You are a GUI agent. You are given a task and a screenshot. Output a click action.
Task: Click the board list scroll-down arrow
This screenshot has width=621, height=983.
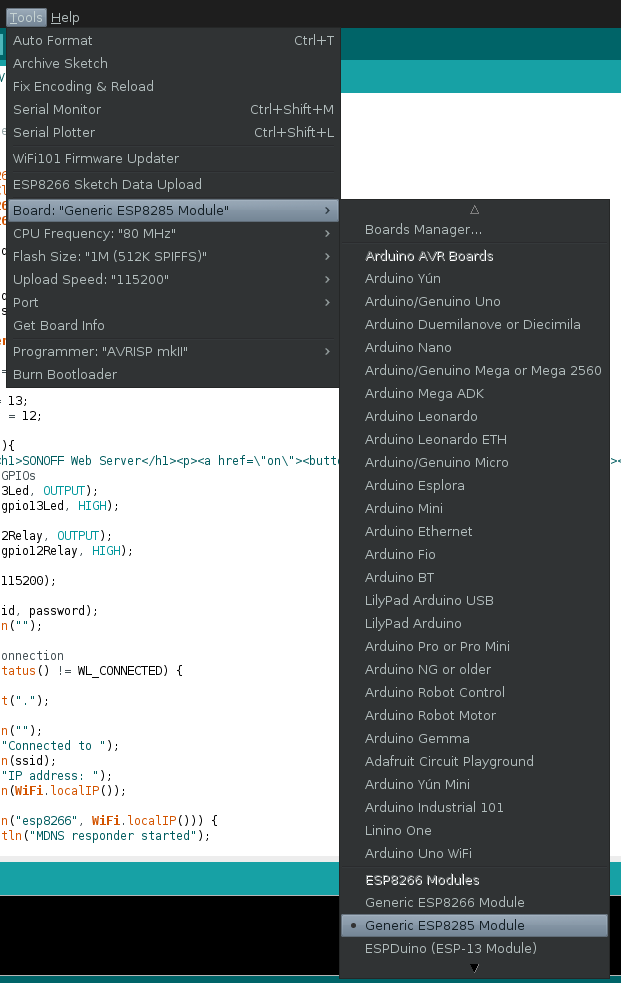pyautogui.click(x=474, y=968)
